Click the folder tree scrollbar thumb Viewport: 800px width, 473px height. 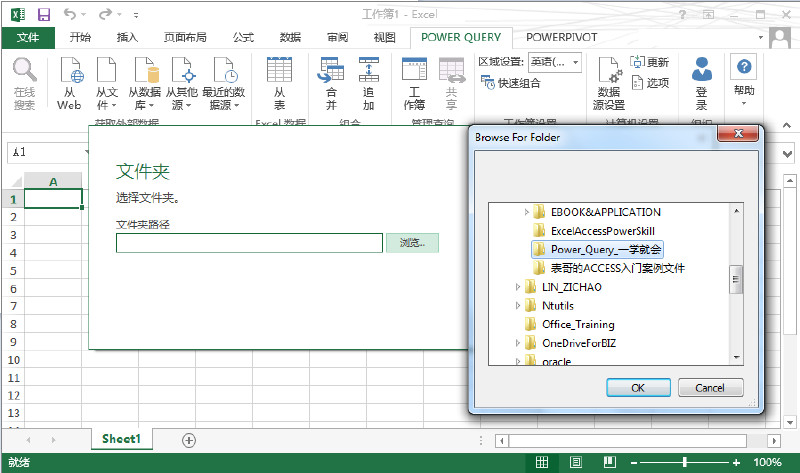click(736, 280)
